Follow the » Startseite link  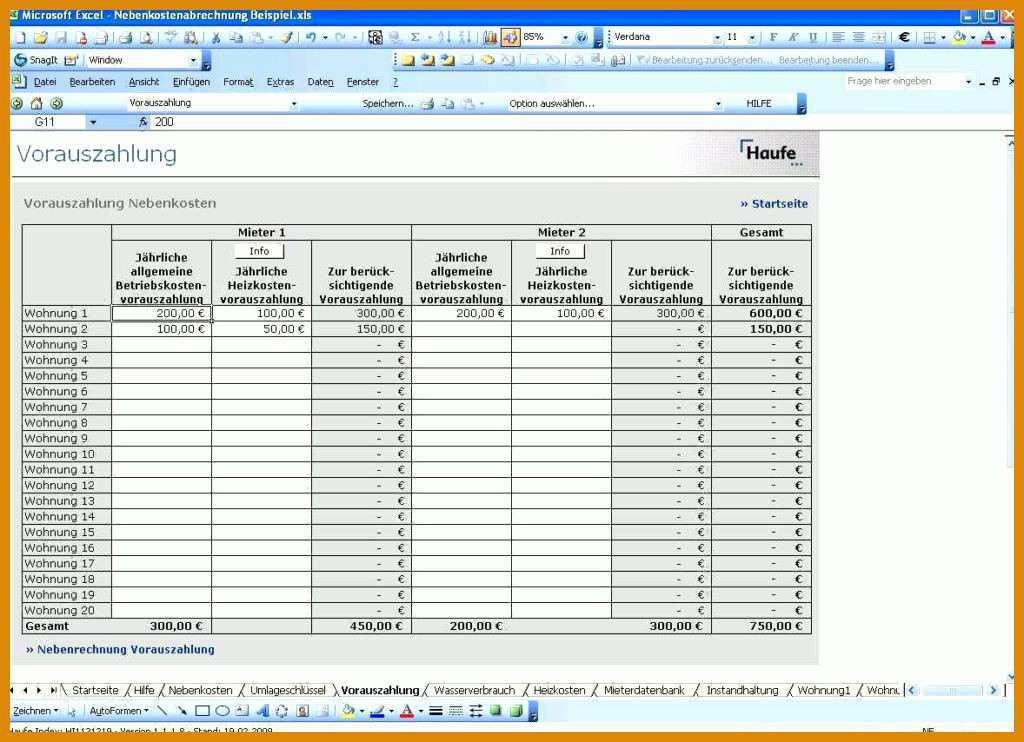[x=774, y=204]
